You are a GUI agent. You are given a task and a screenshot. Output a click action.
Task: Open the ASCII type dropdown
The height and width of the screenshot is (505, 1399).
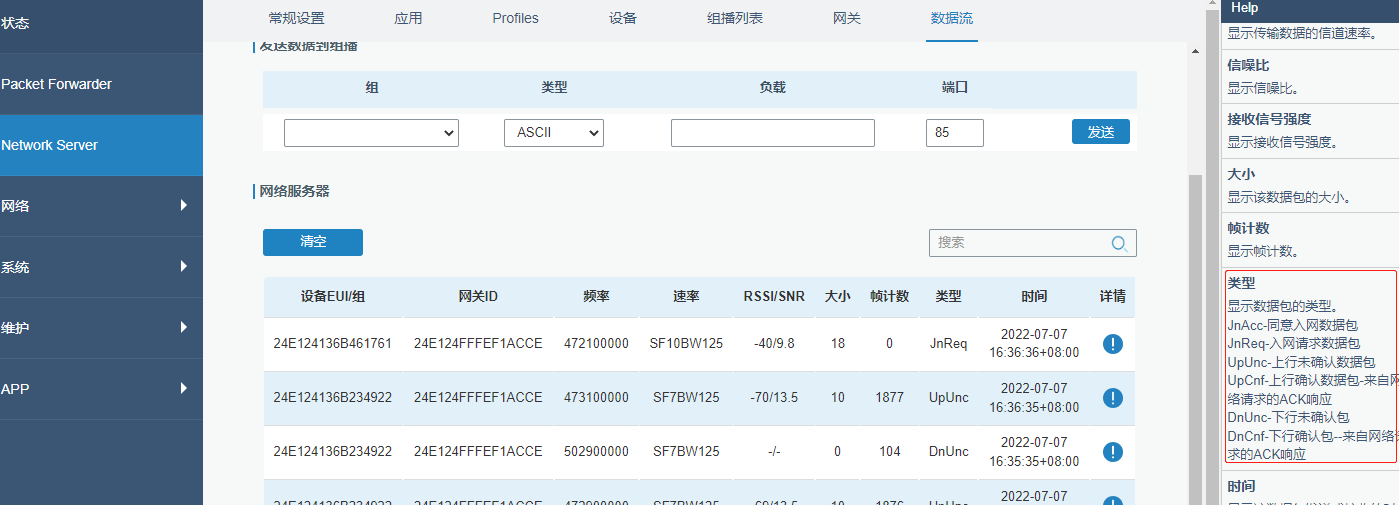[x=554, y=133]
